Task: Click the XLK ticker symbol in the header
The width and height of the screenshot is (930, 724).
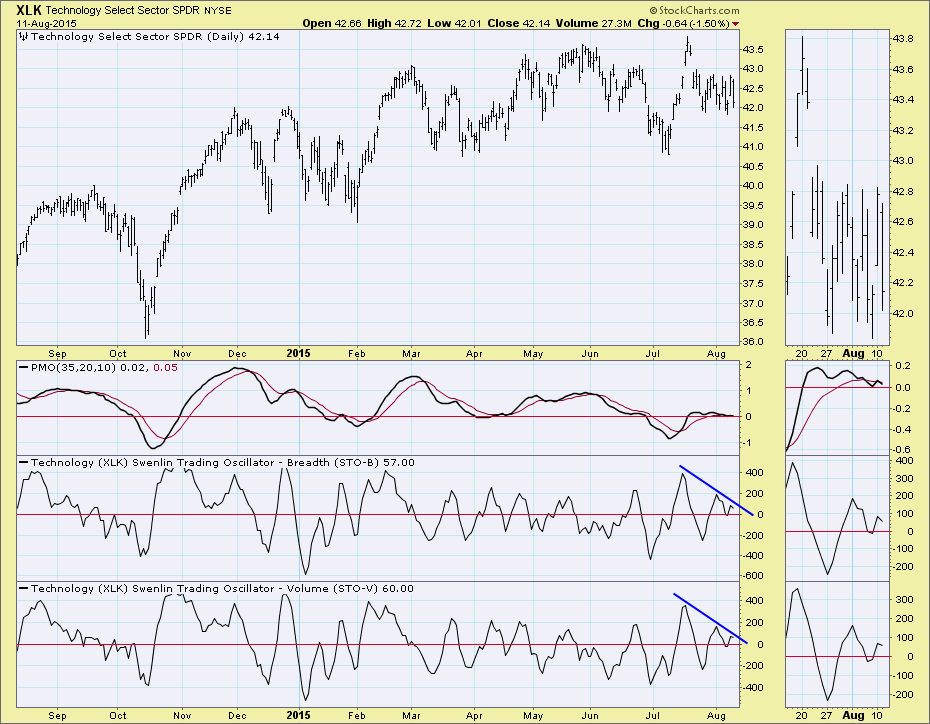Action: [28, 10]
